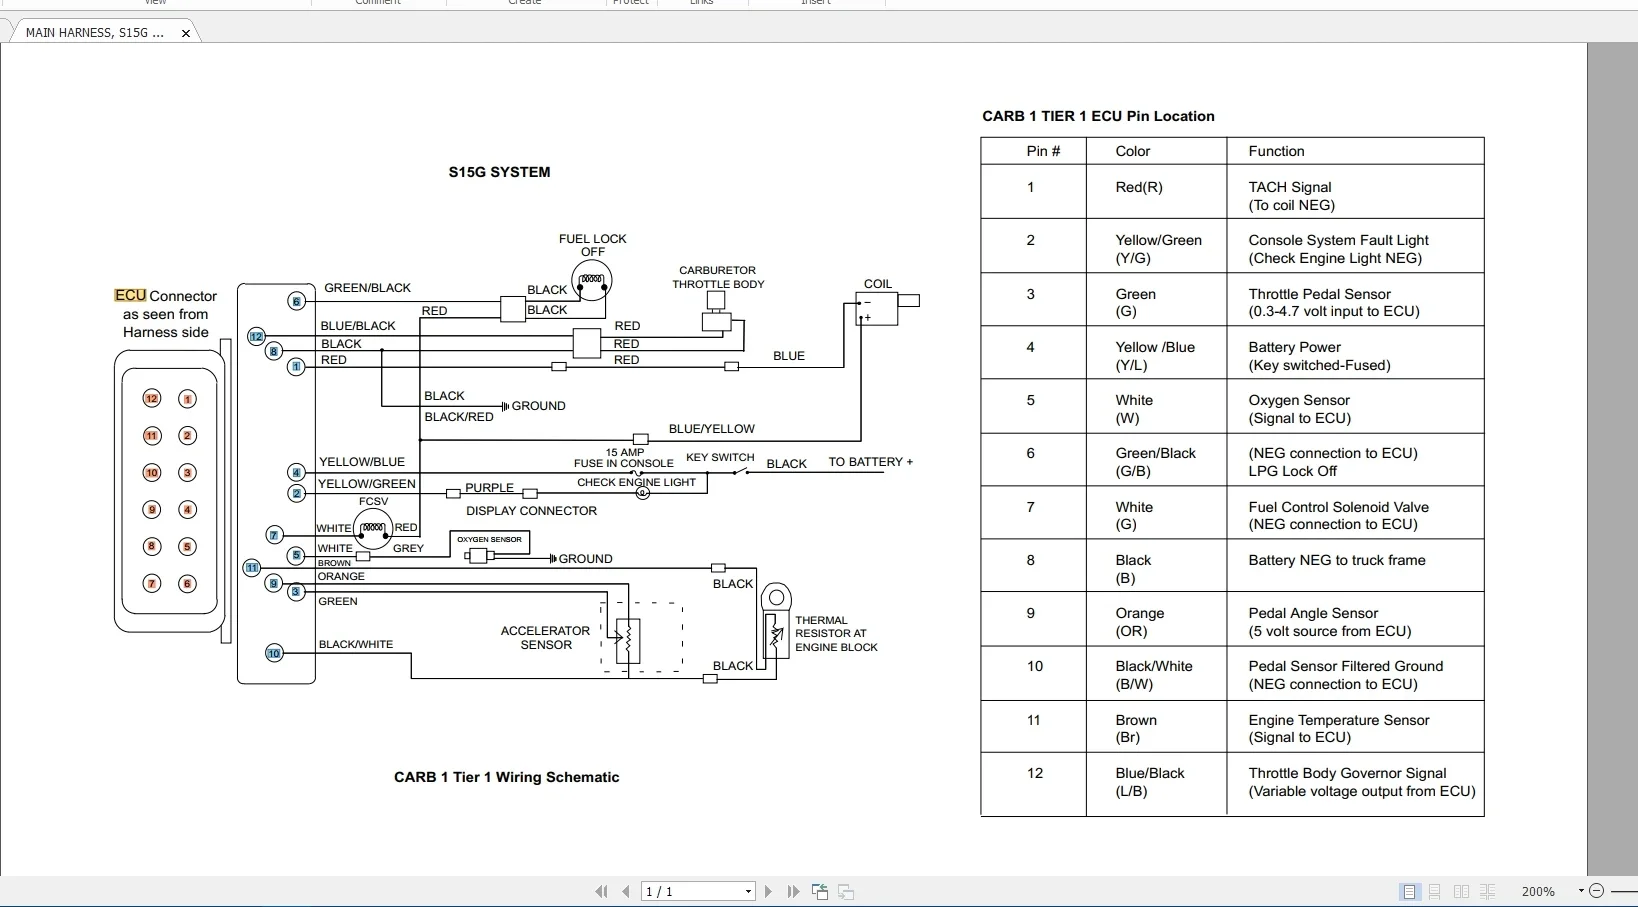Image resolution: width=1638 pixels, height=907 pixels.
Task: Close the MAIN HARNESS document tab
Action: [186, 33]
